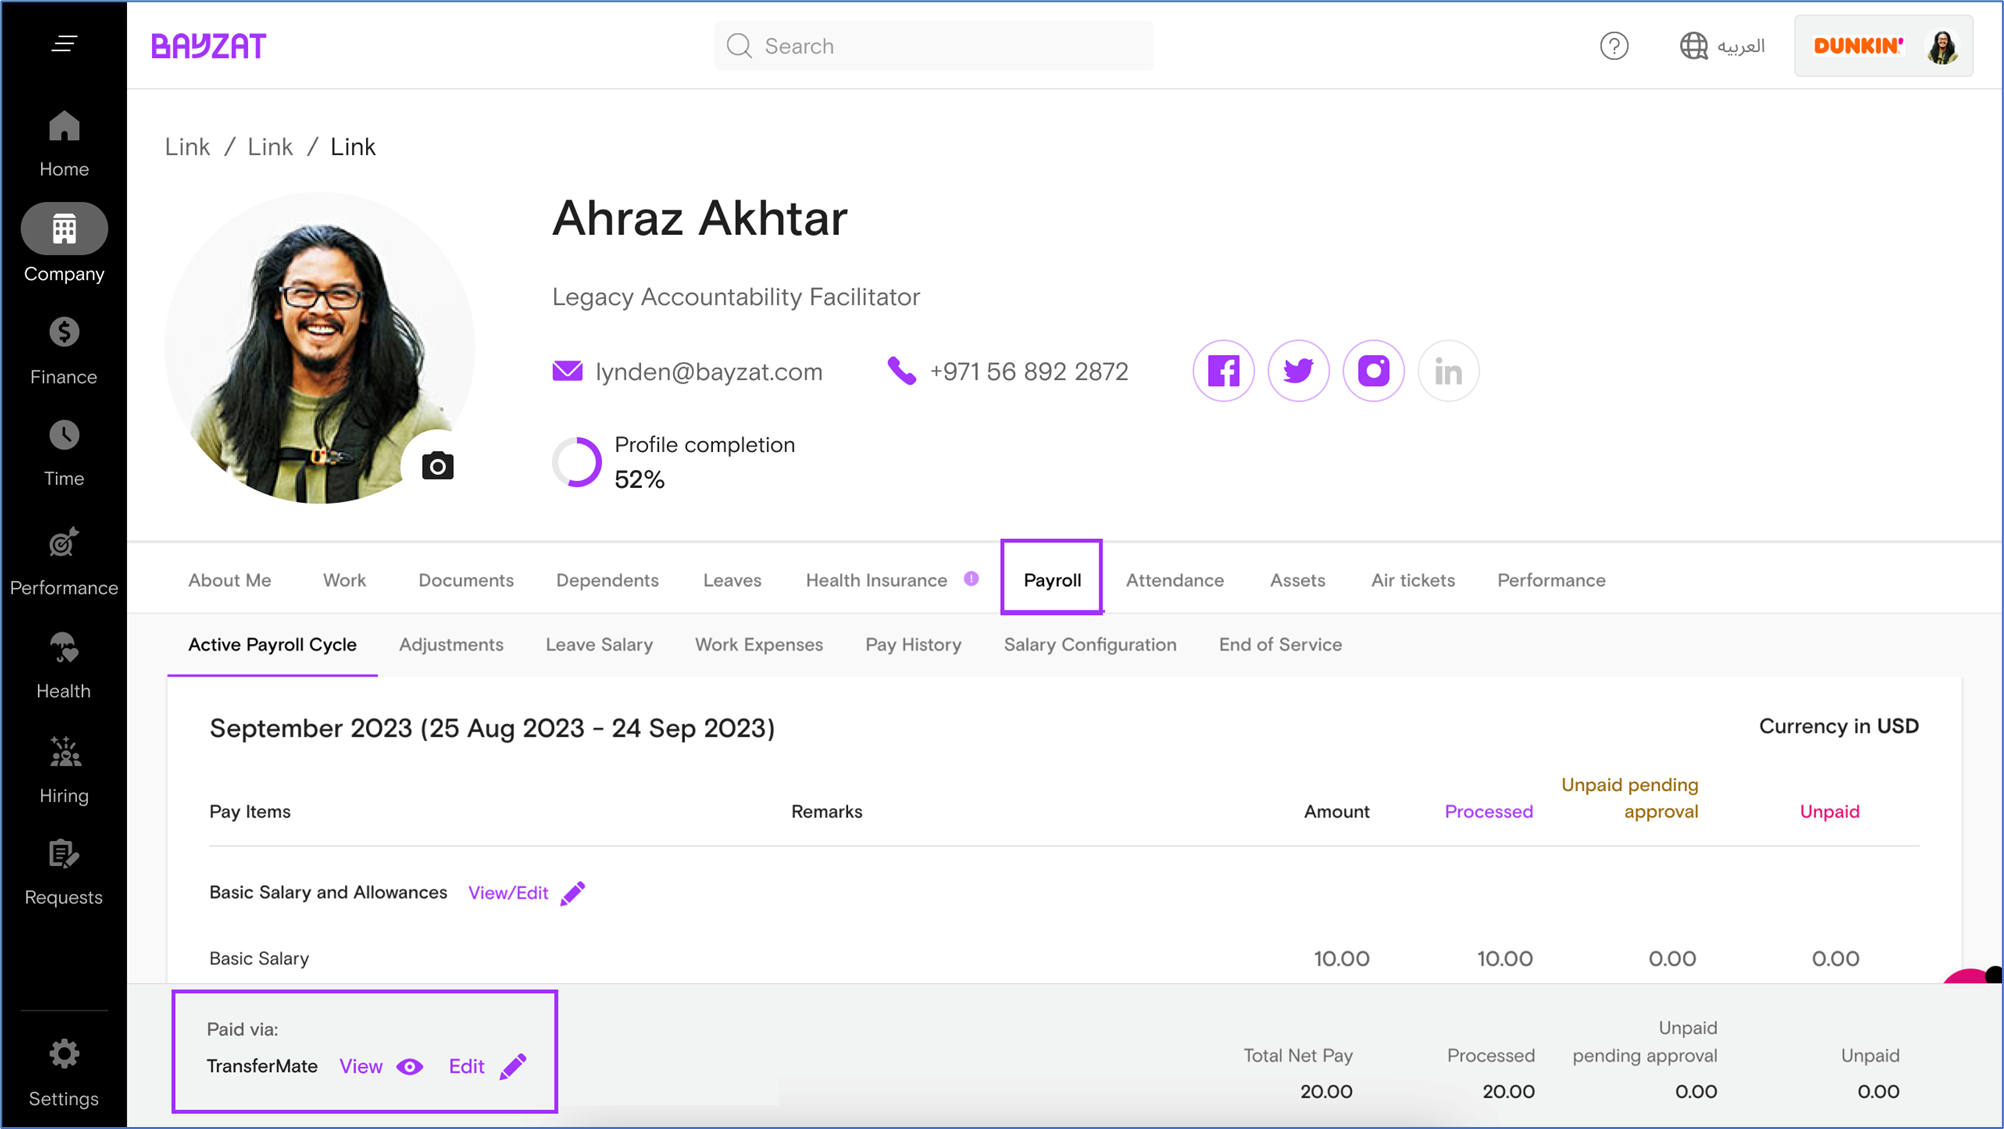Viewport: 2004px width, 1129px height.
Task: Click the profile completion progress ring
Action: point(577,462)
